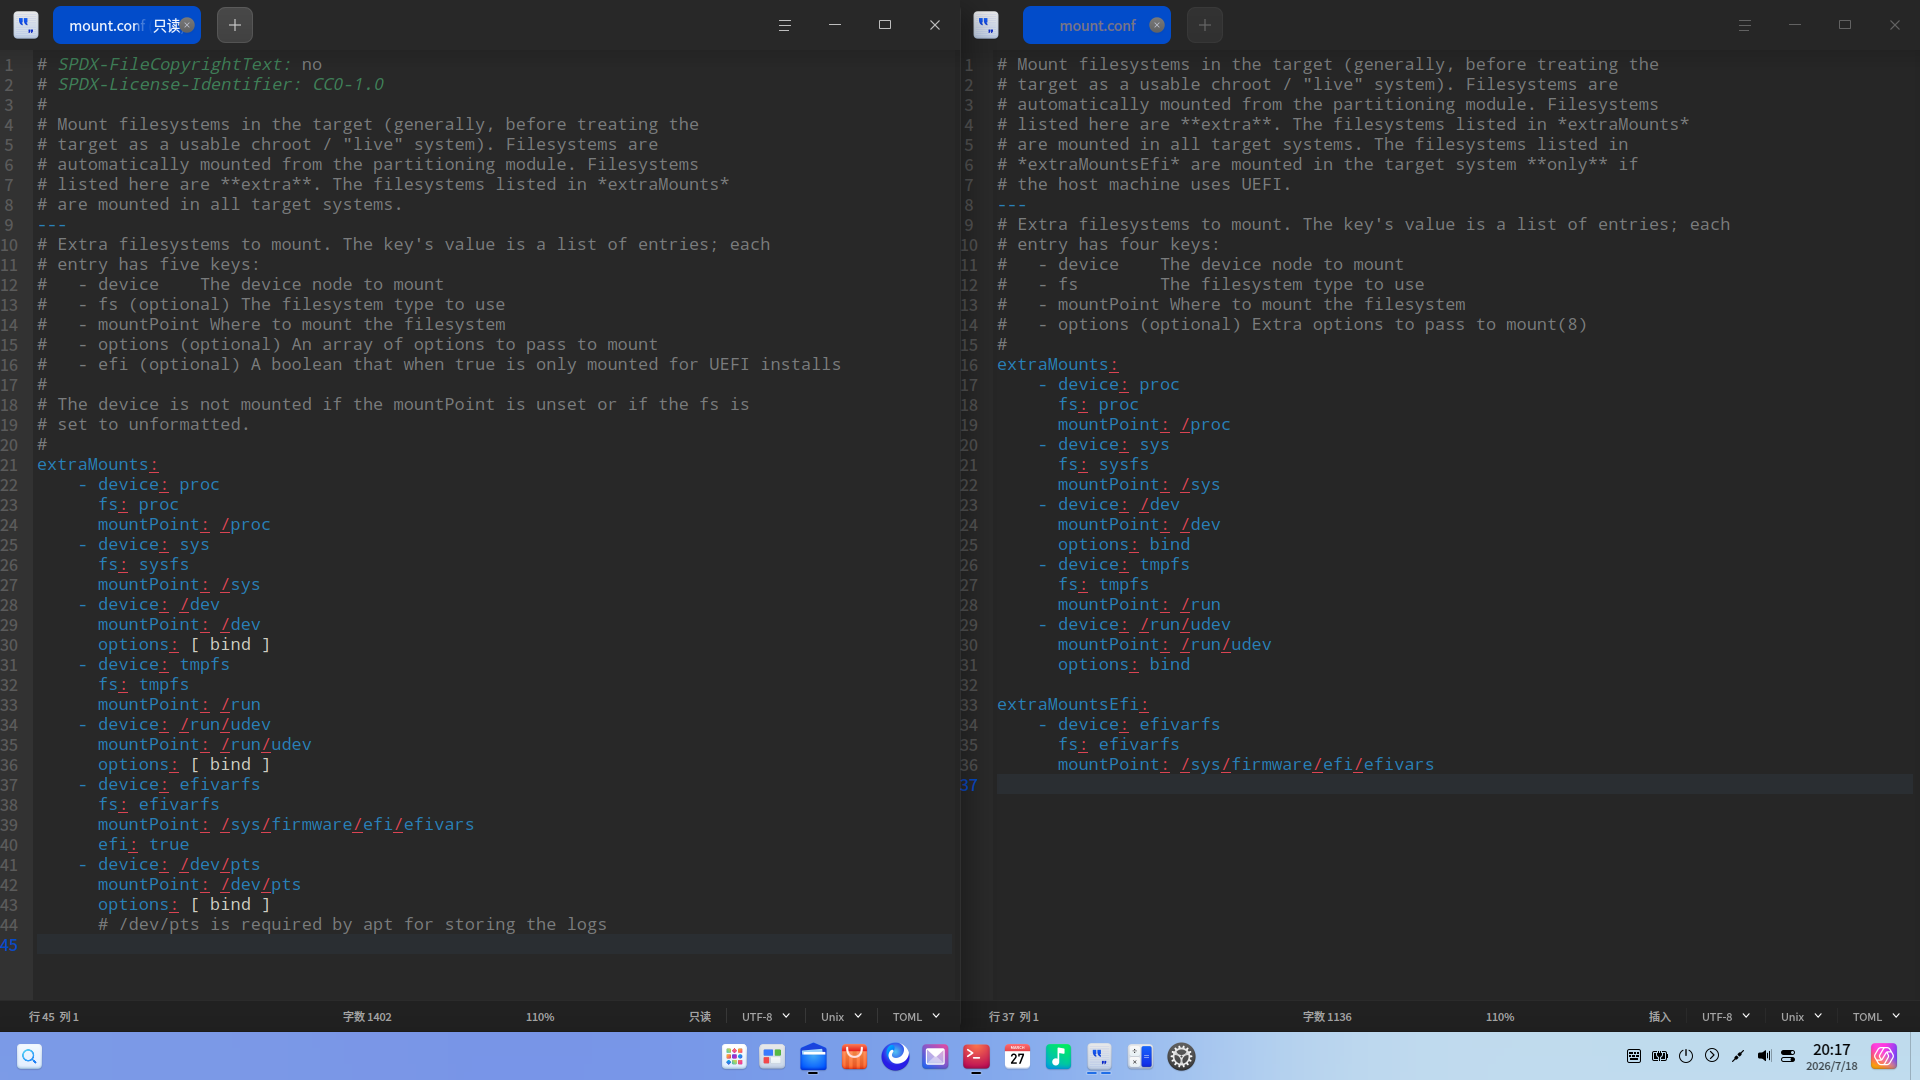Launch the web browser from the dock
This screenshot has height=1080, width=1920.
pyautogui.click(x=895, y=1056)
